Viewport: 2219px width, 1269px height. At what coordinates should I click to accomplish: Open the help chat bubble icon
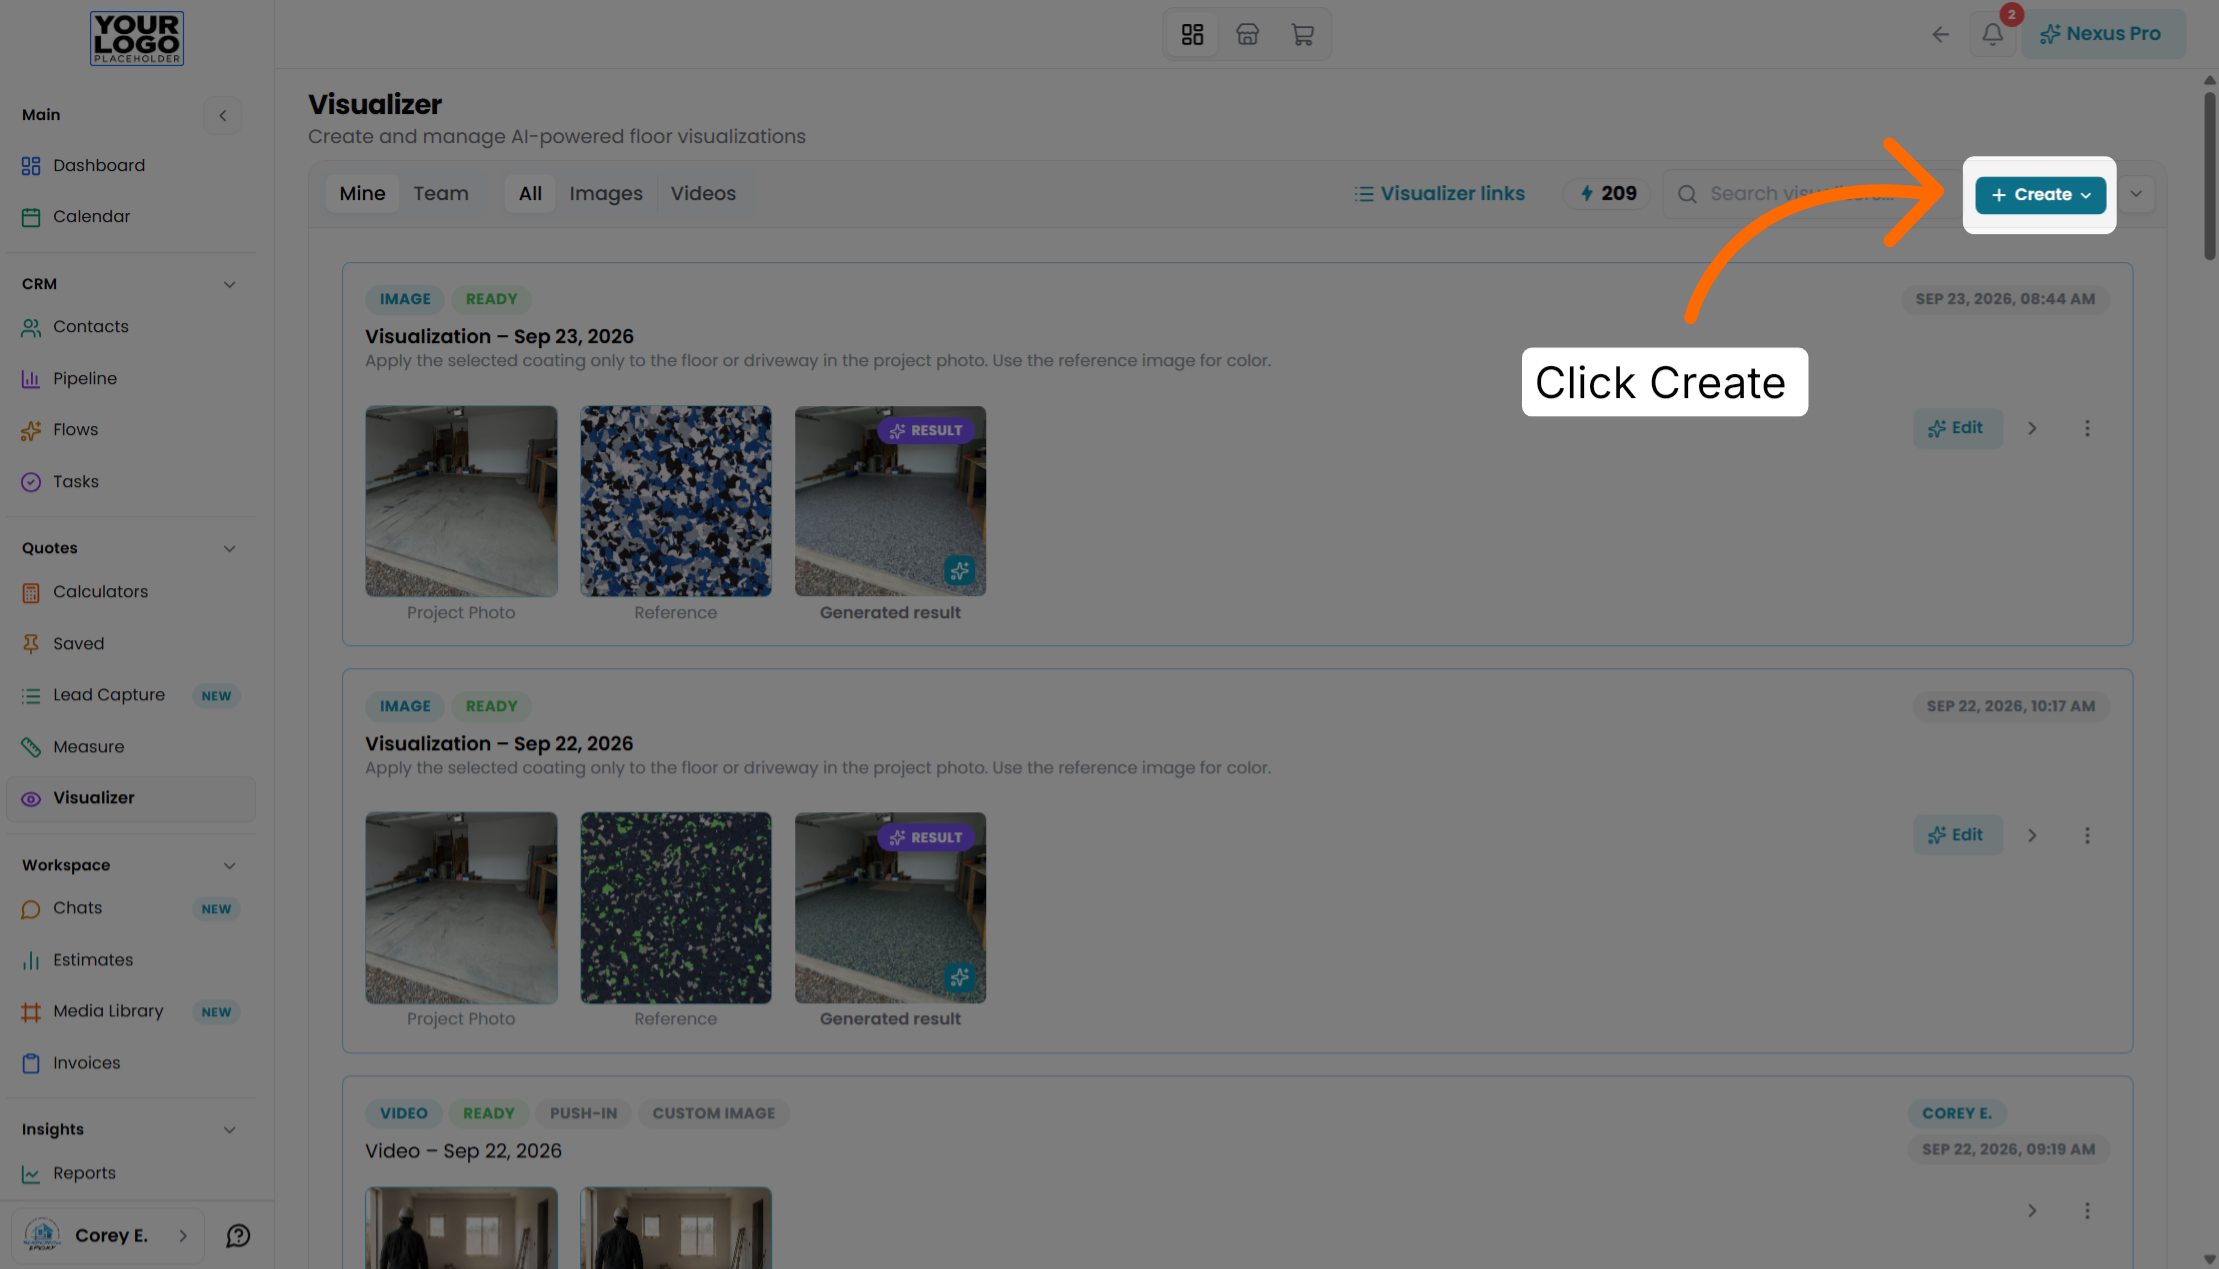point(238,1236)
